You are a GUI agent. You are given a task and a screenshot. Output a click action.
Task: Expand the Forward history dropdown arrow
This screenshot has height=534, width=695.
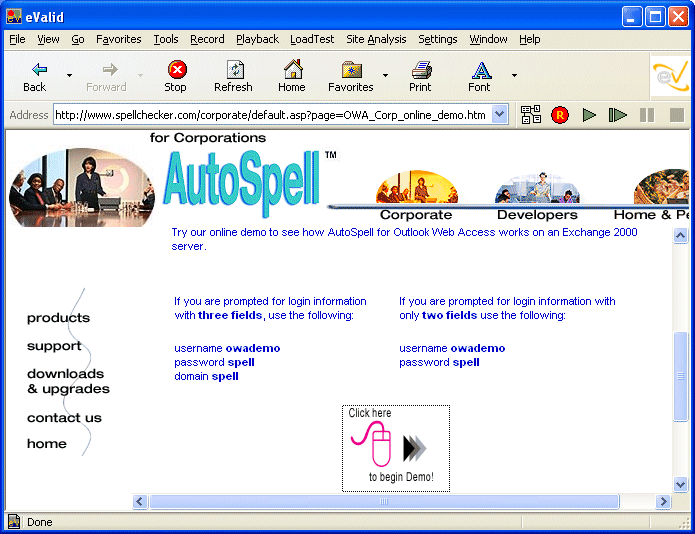coord(140,75)
